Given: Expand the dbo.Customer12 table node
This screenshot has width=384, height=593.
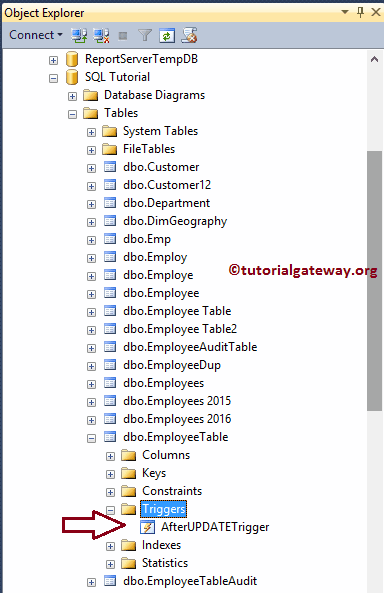Looking at the screenshot, I should [91, 186].
